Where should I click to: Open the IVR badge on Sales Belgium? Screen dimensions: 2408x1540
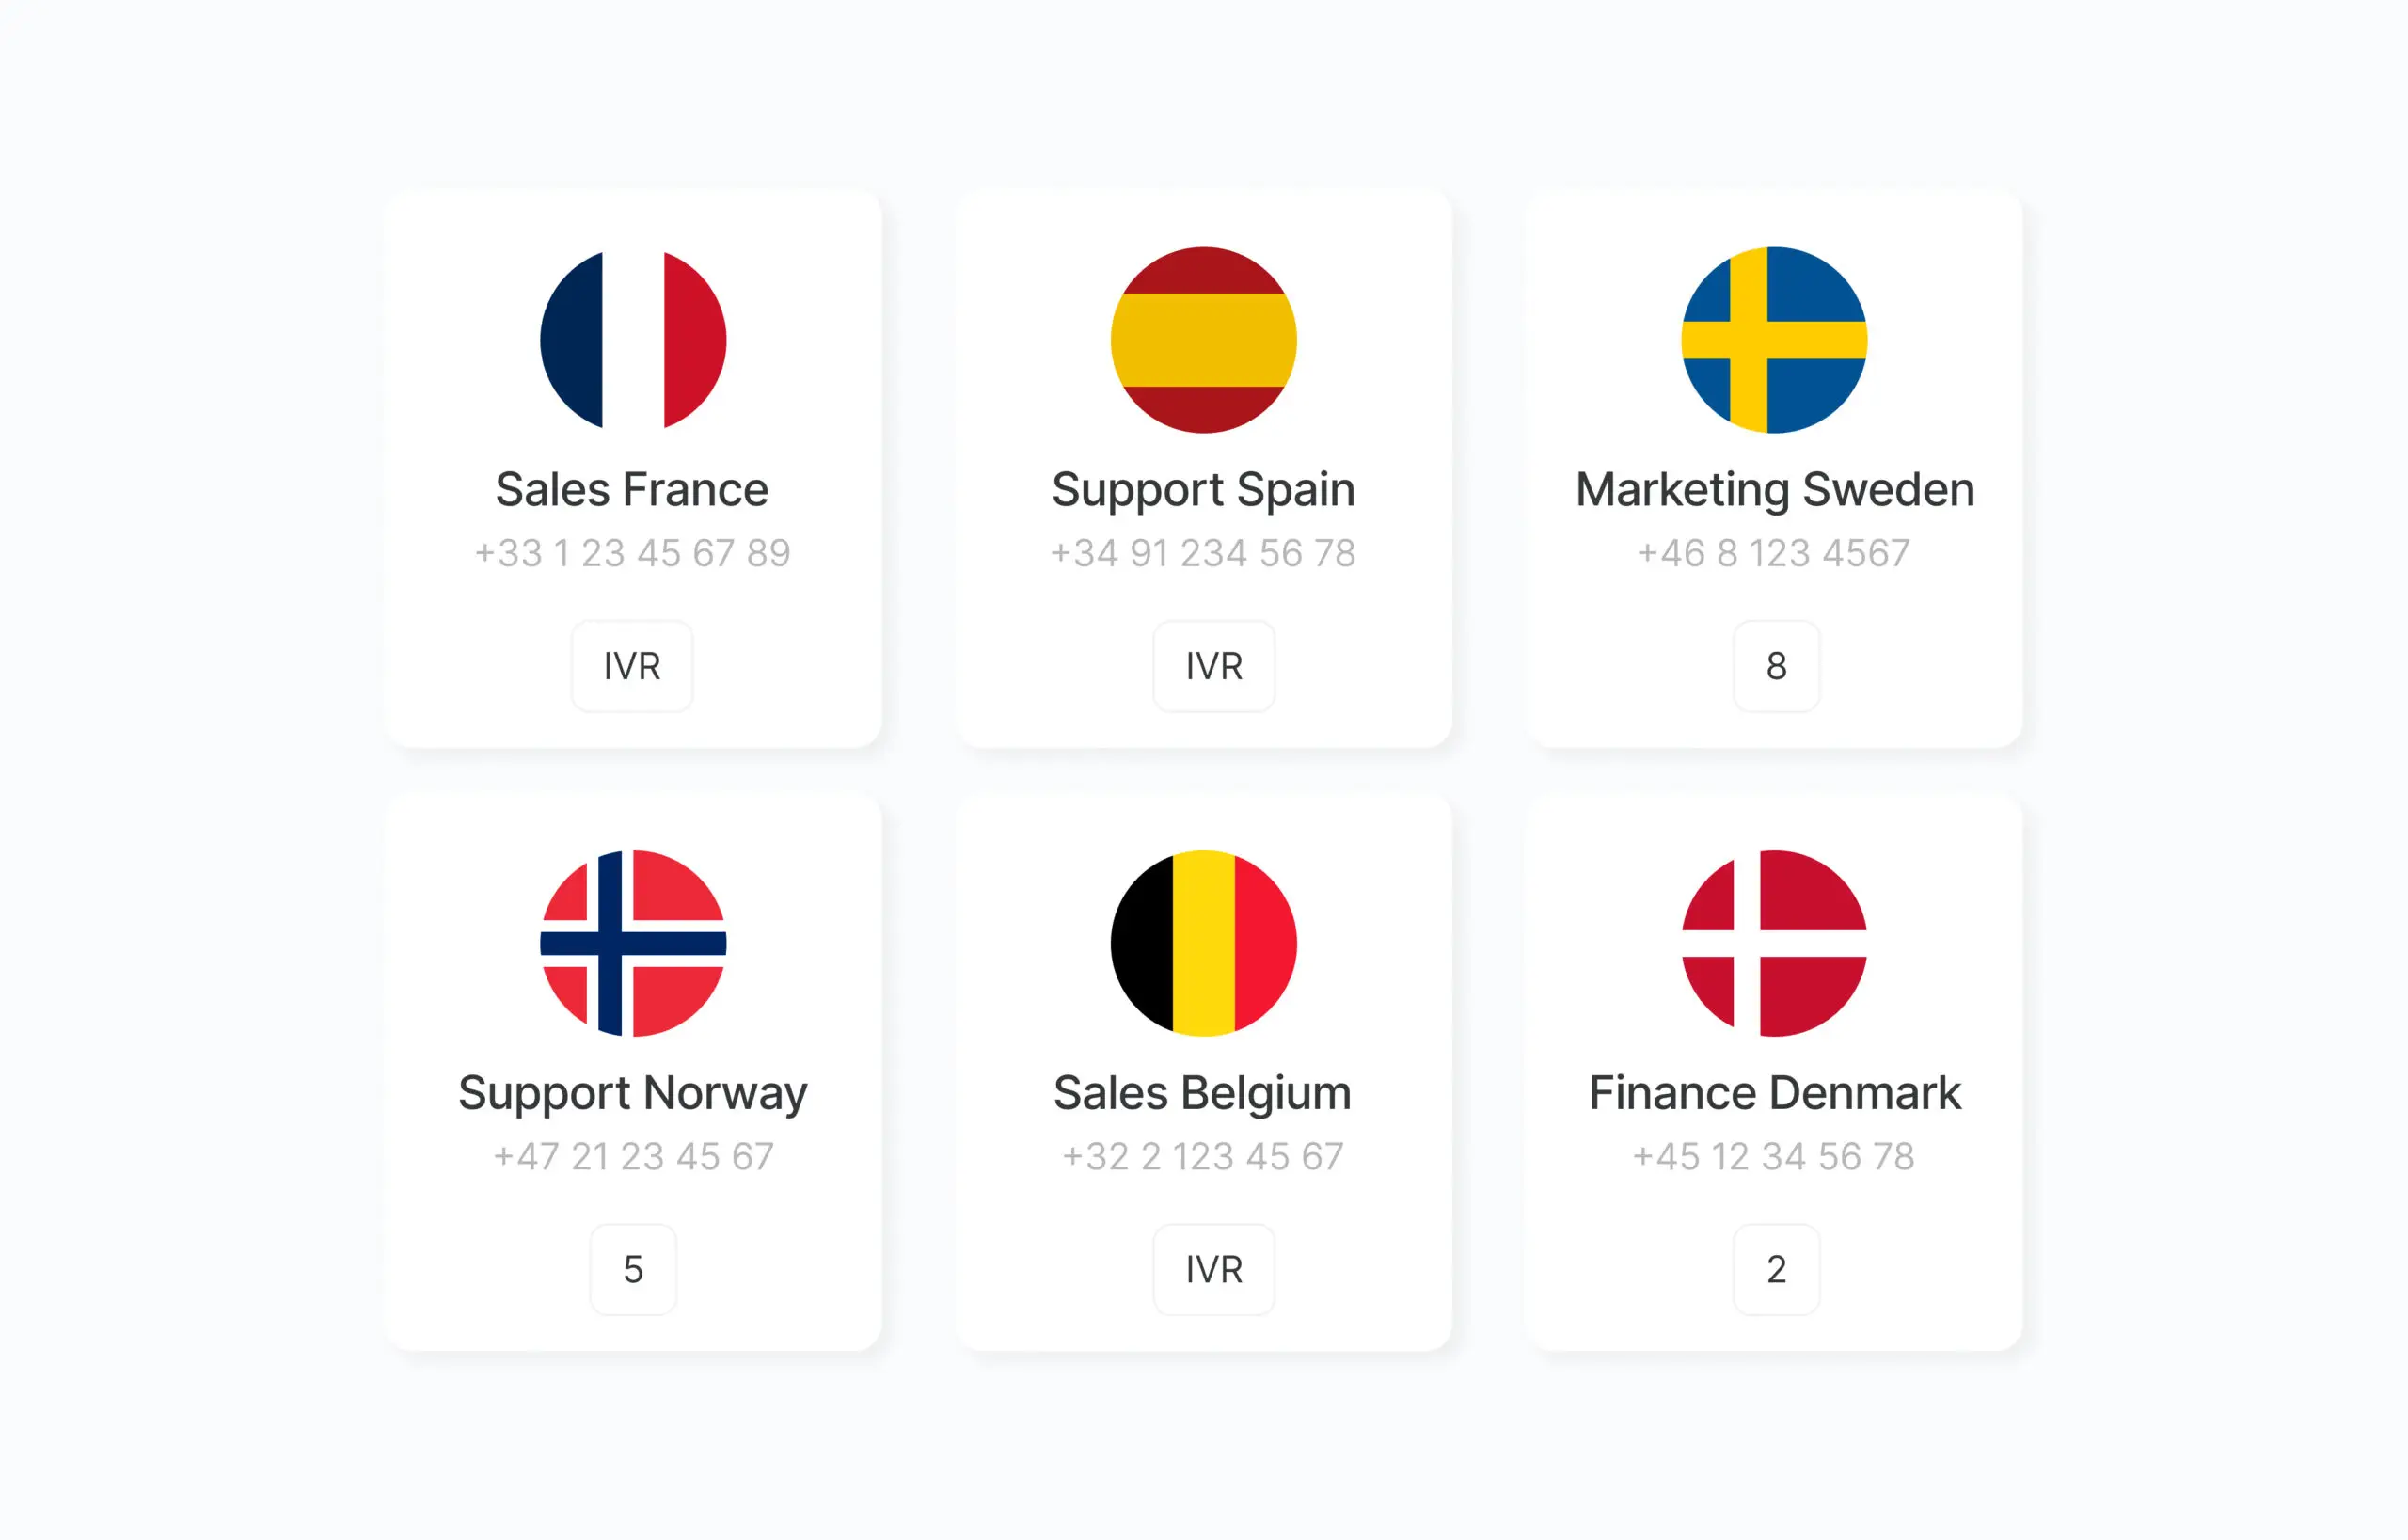(1214, 1269)
